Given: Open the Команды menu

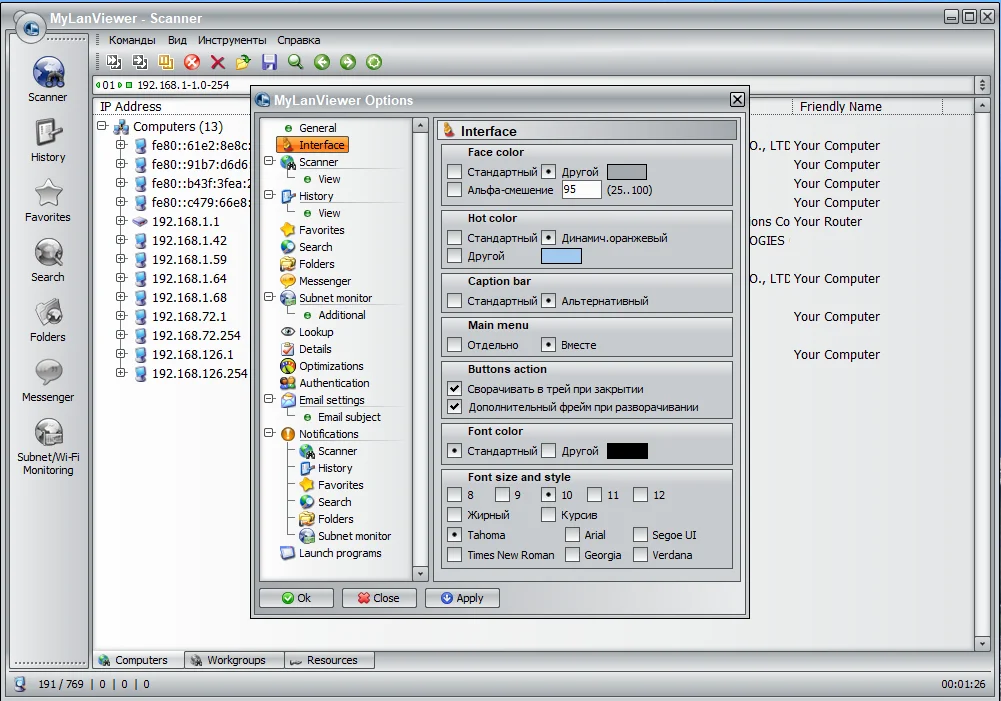Looking at the screenshot, I should [x=132, y=40].
